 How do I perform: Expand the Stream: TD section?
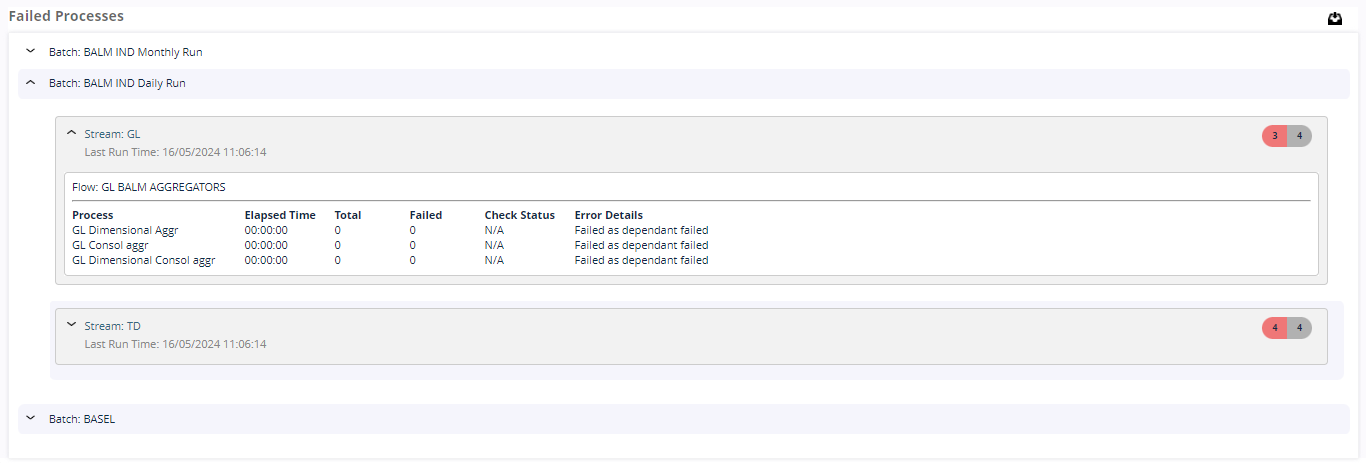(x=71, y=324)
